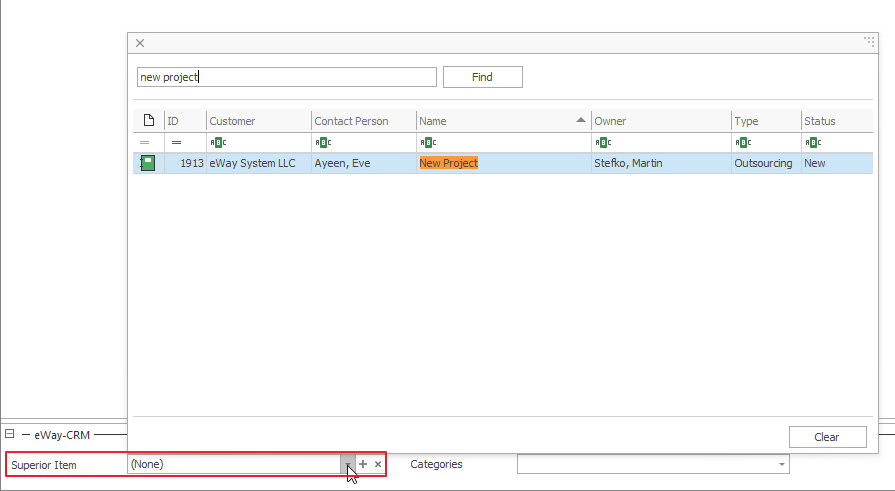Sort by the Name column header
This screenshot has width=895, height=491.
pos(500,121)
